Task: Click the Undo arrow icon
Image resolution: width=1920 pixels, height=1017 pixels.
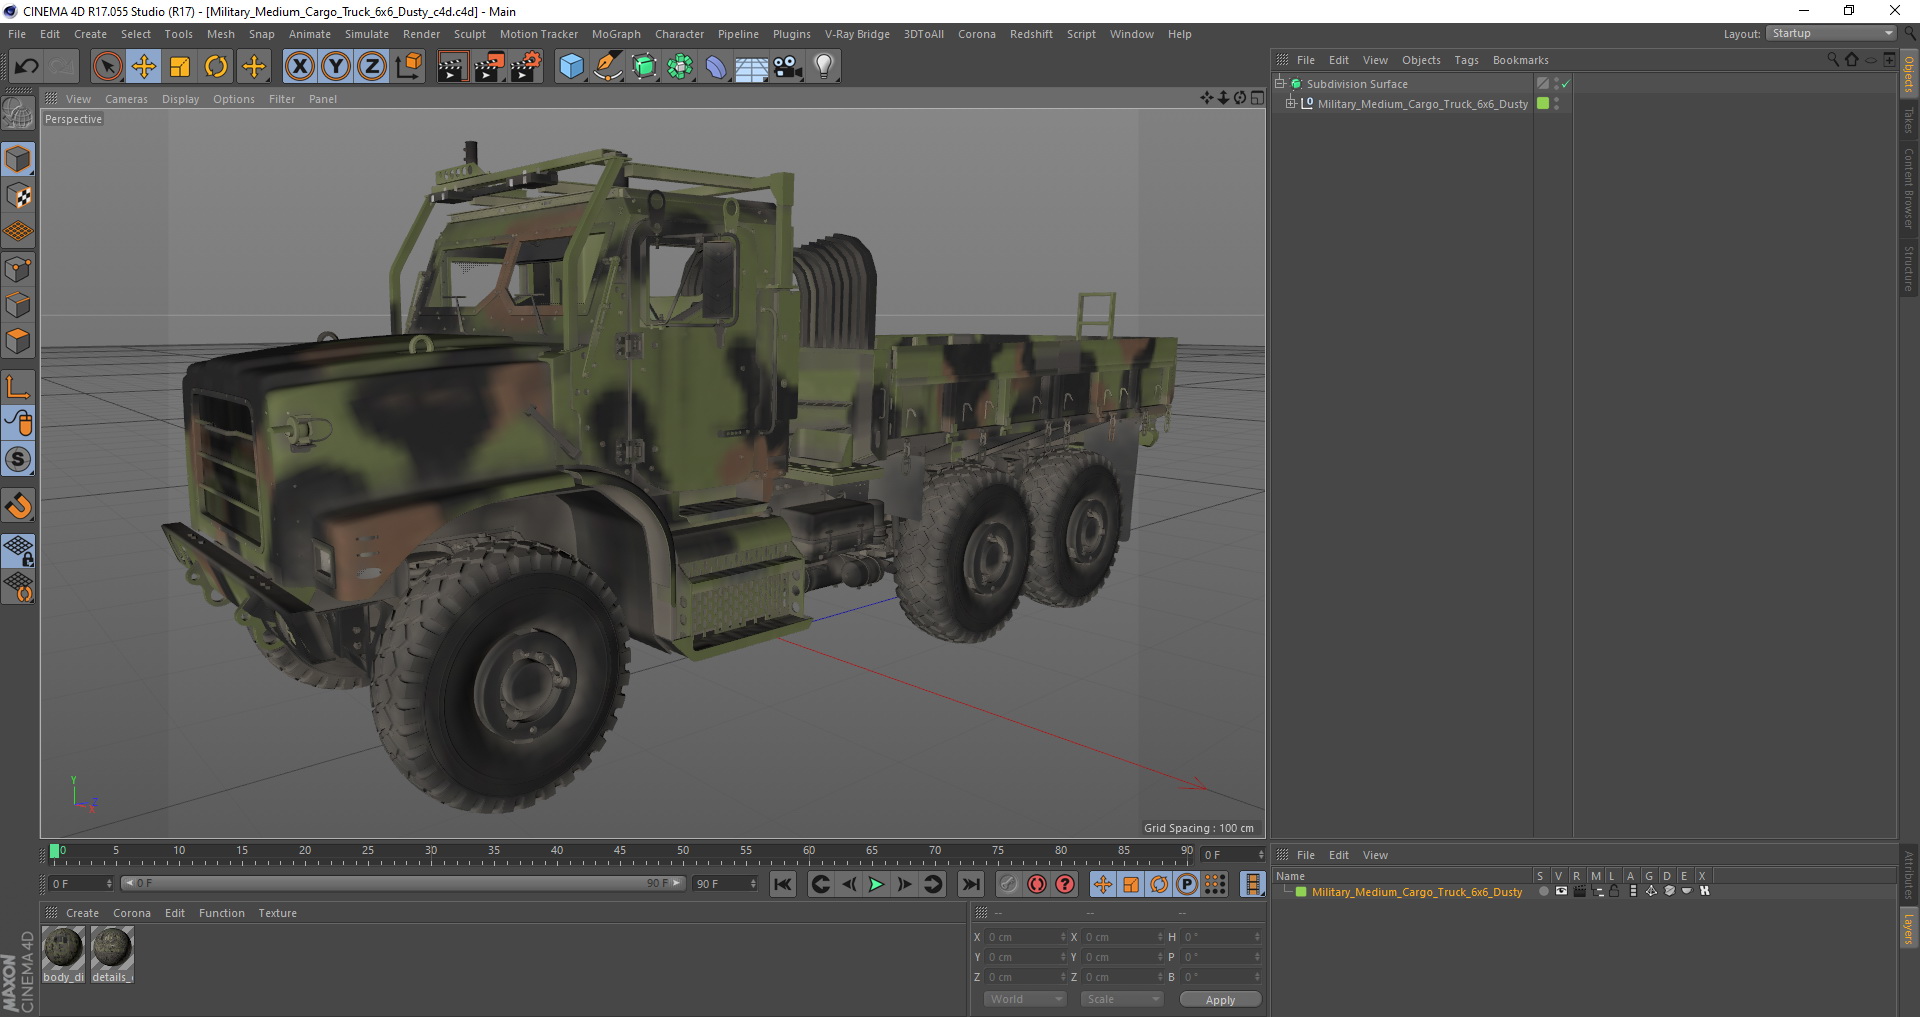Action: [x=27, y=67]
